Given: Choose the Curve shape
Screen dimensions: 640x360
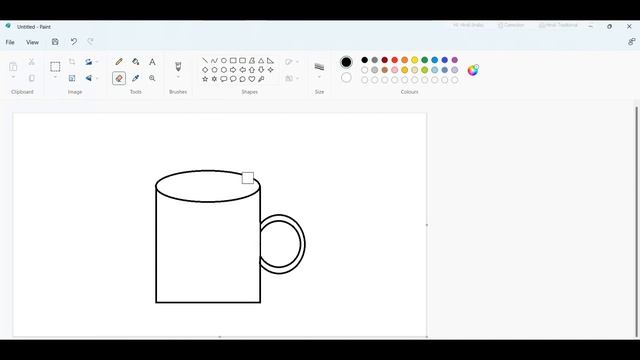Looking at the screenshot, I should pyautogui.click(x=214, y=60).
